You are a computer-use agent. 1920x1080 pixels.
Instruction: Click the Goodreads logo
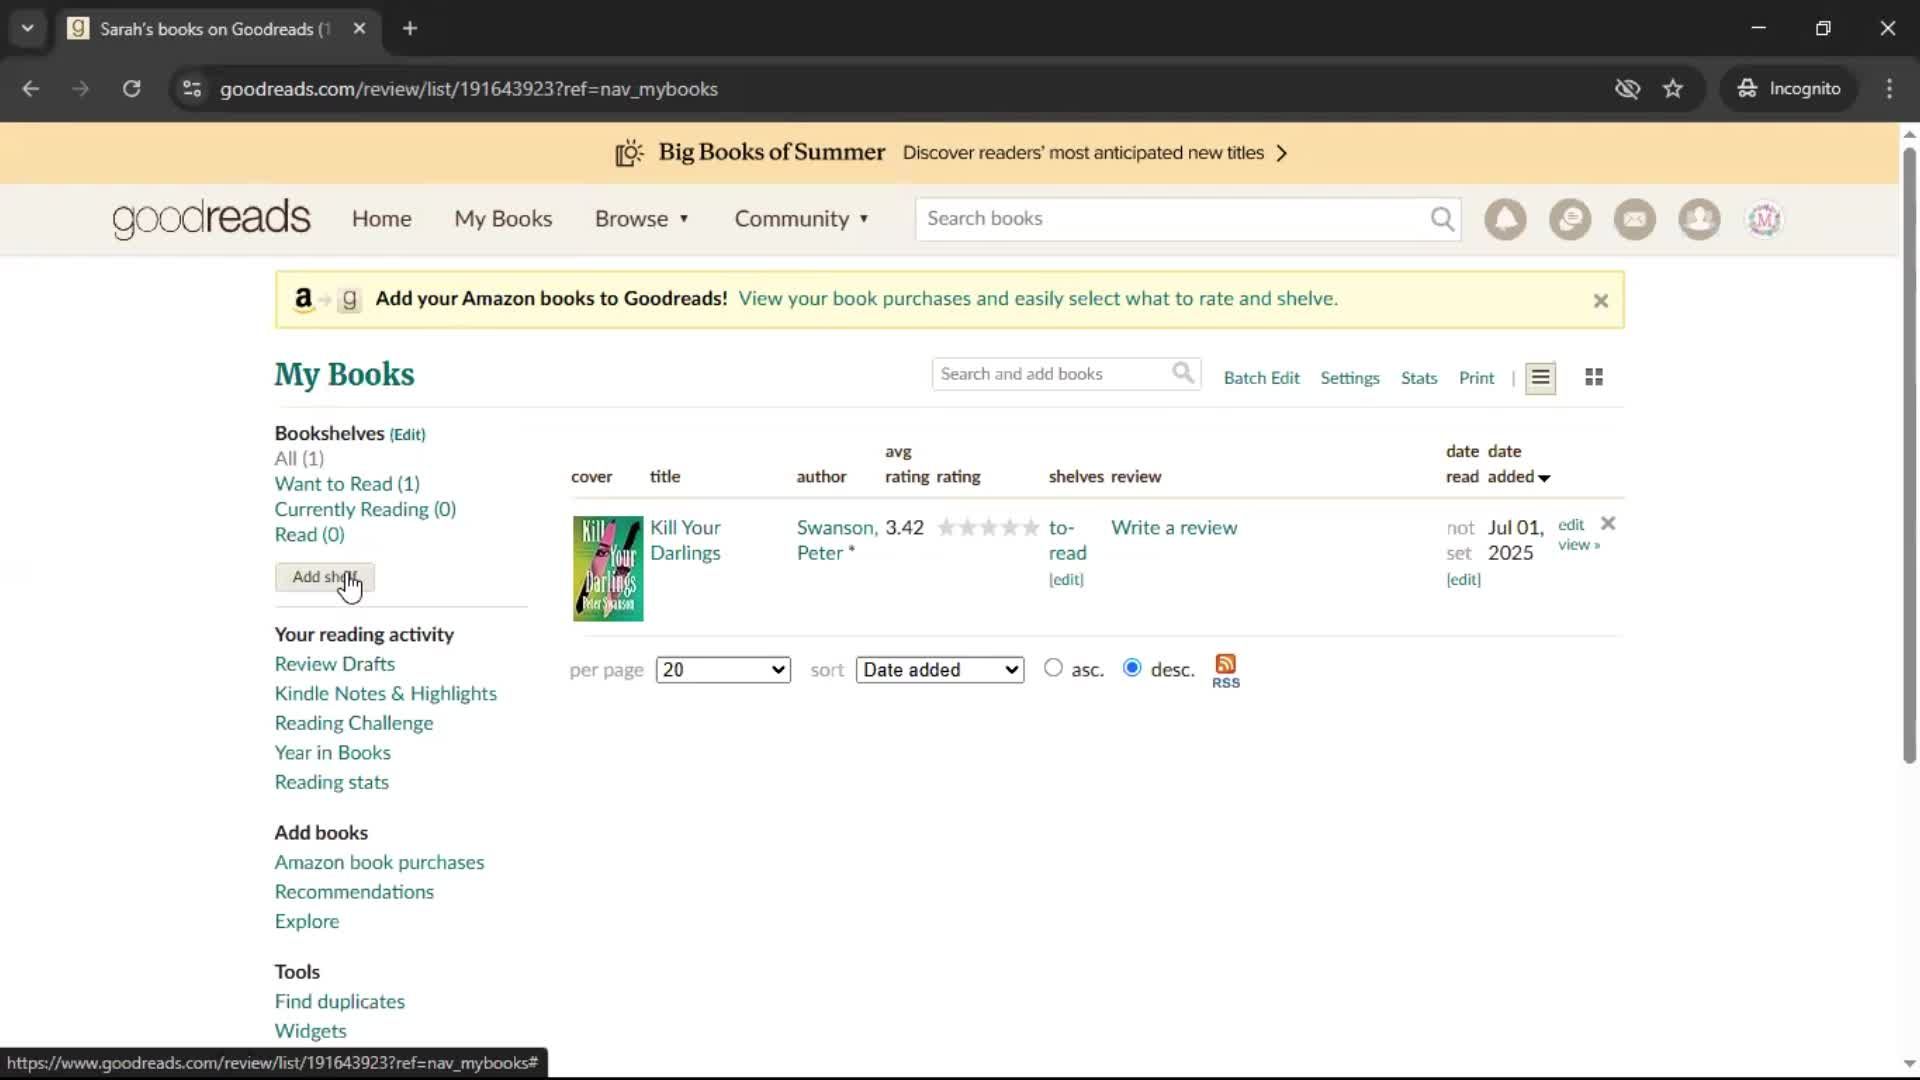point(211,219)
